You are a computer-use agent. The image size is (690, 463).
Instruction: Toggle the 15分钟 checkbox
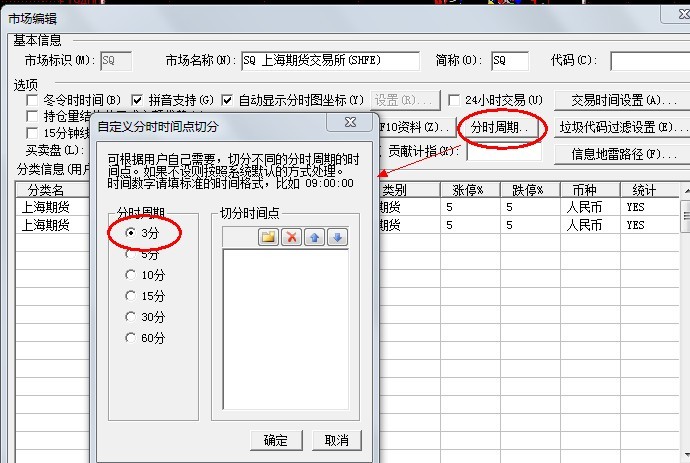[x=32, y=133]
